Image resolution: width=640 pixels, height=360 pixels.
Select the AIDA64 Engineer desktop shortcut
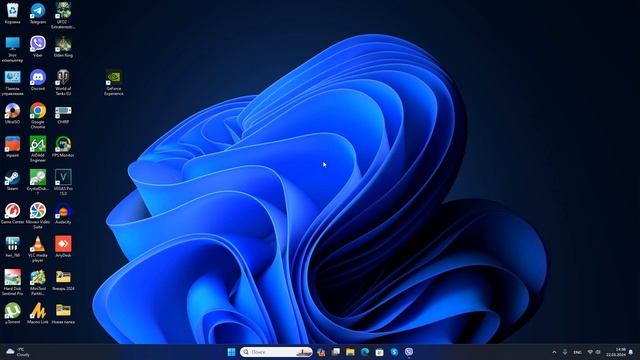tap(38, 149)
